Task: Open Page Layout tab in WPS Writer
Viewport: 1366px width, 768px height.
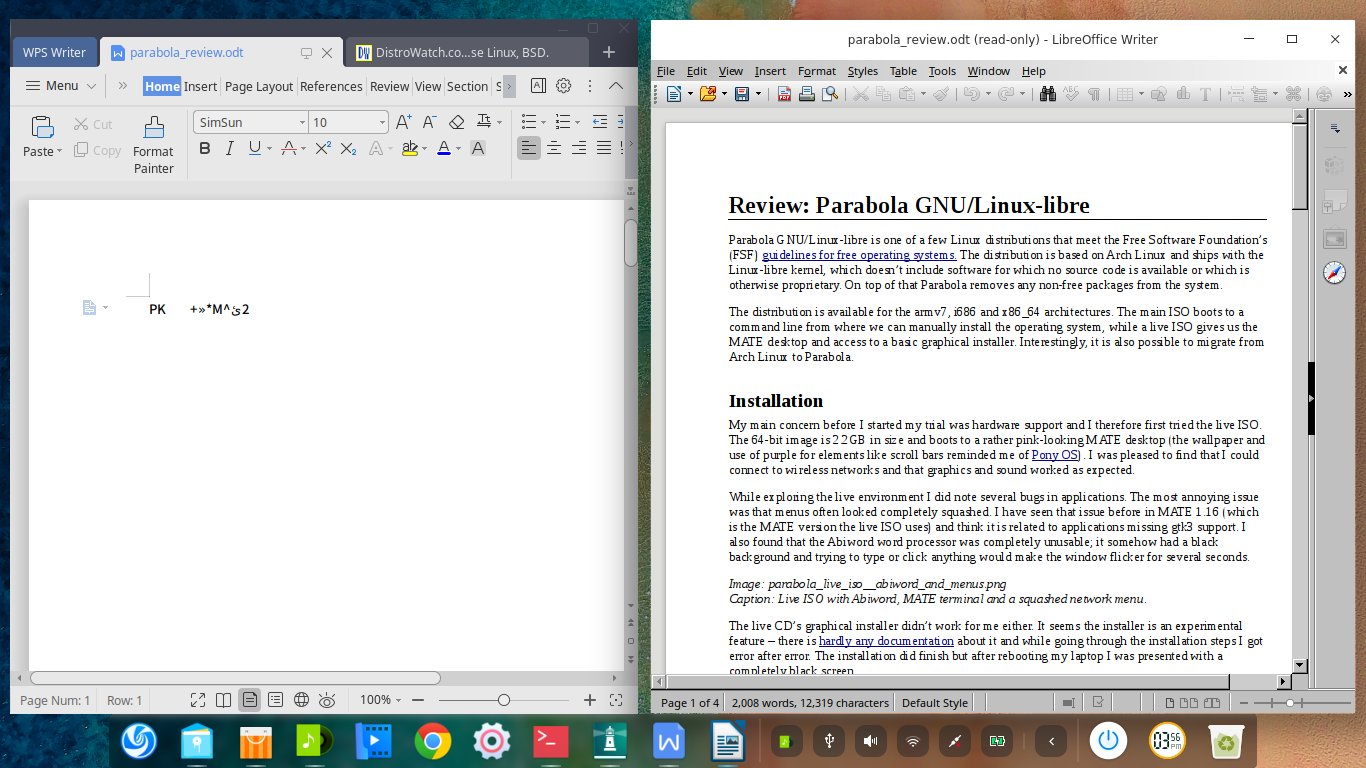Action: [259, 86]
